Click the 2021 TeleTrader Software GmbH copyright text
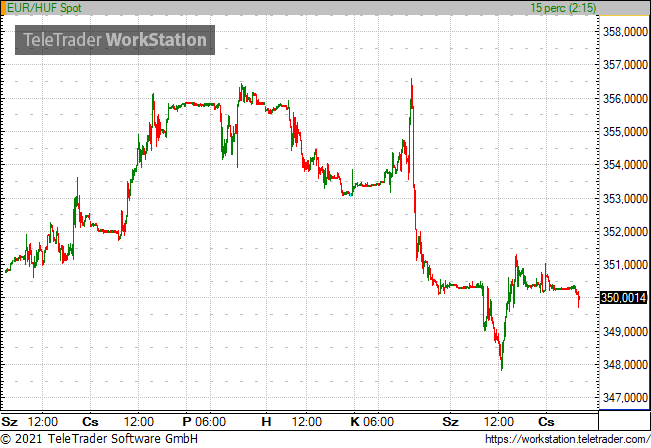The image size is (651, 448). [x=99, y=438]
